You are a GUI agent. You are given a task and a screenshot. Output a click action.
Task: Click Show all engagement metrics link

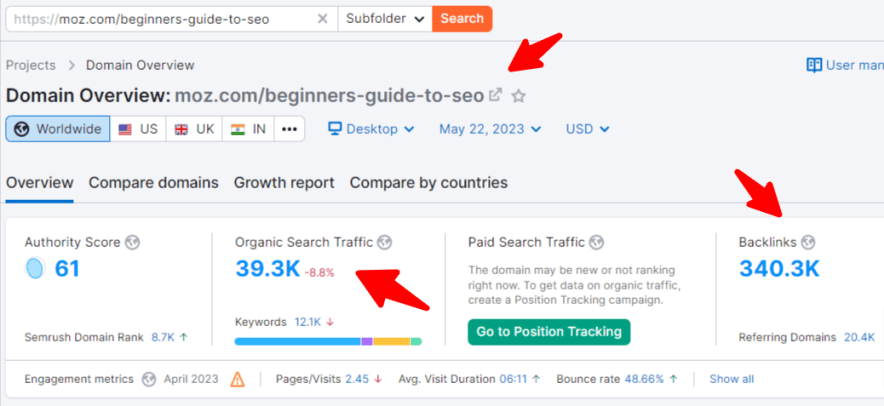731,379
